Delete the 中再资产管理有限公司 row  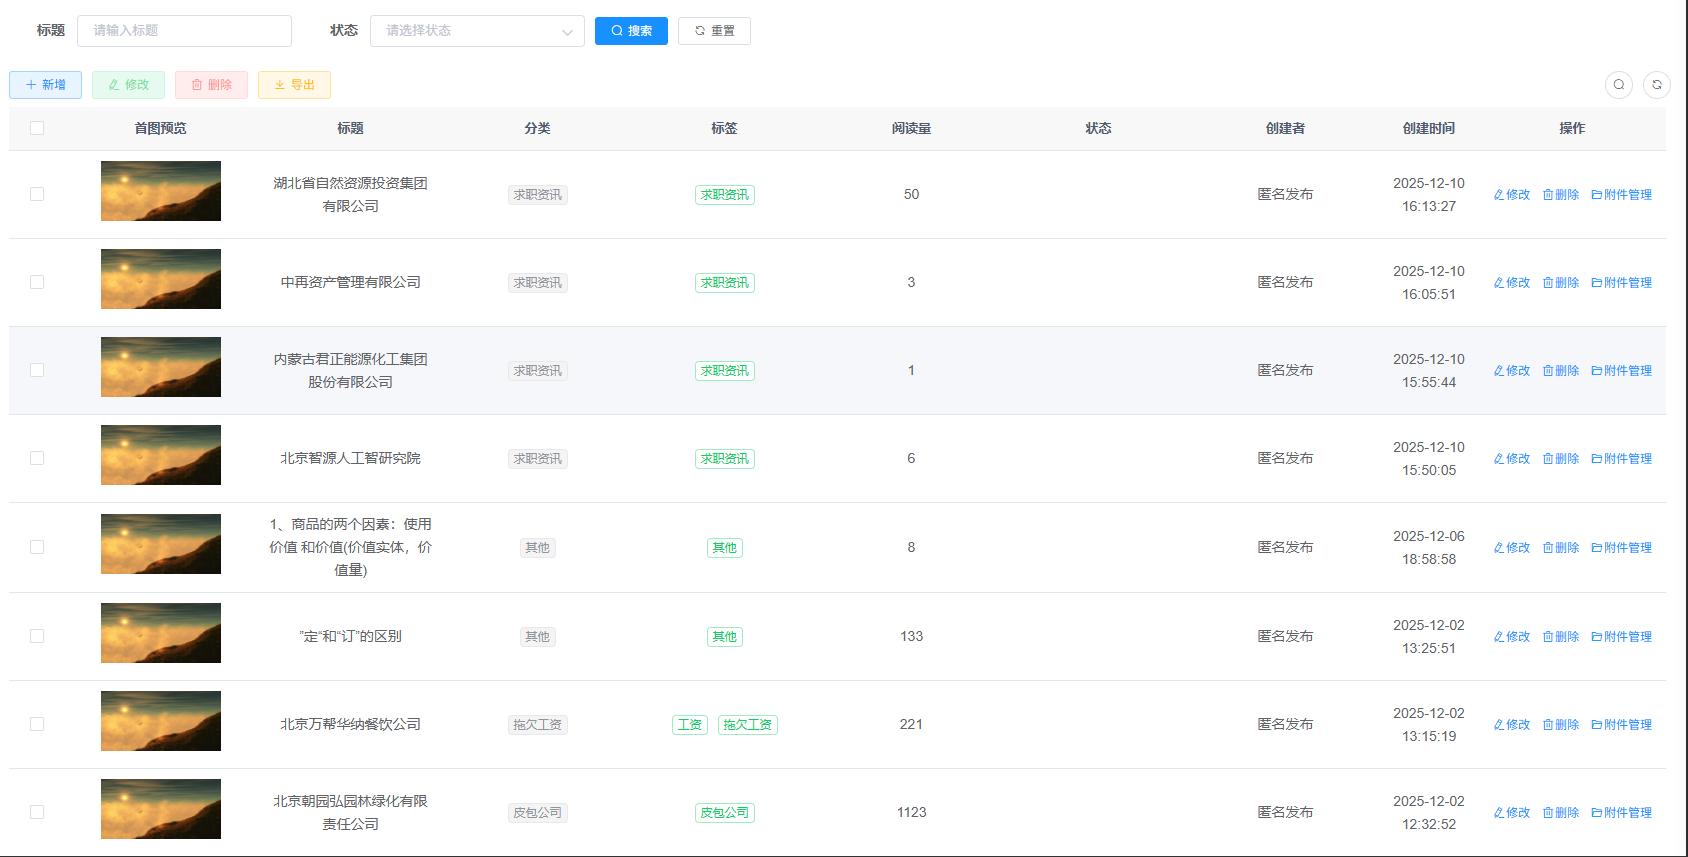[x=1561, y=283]
